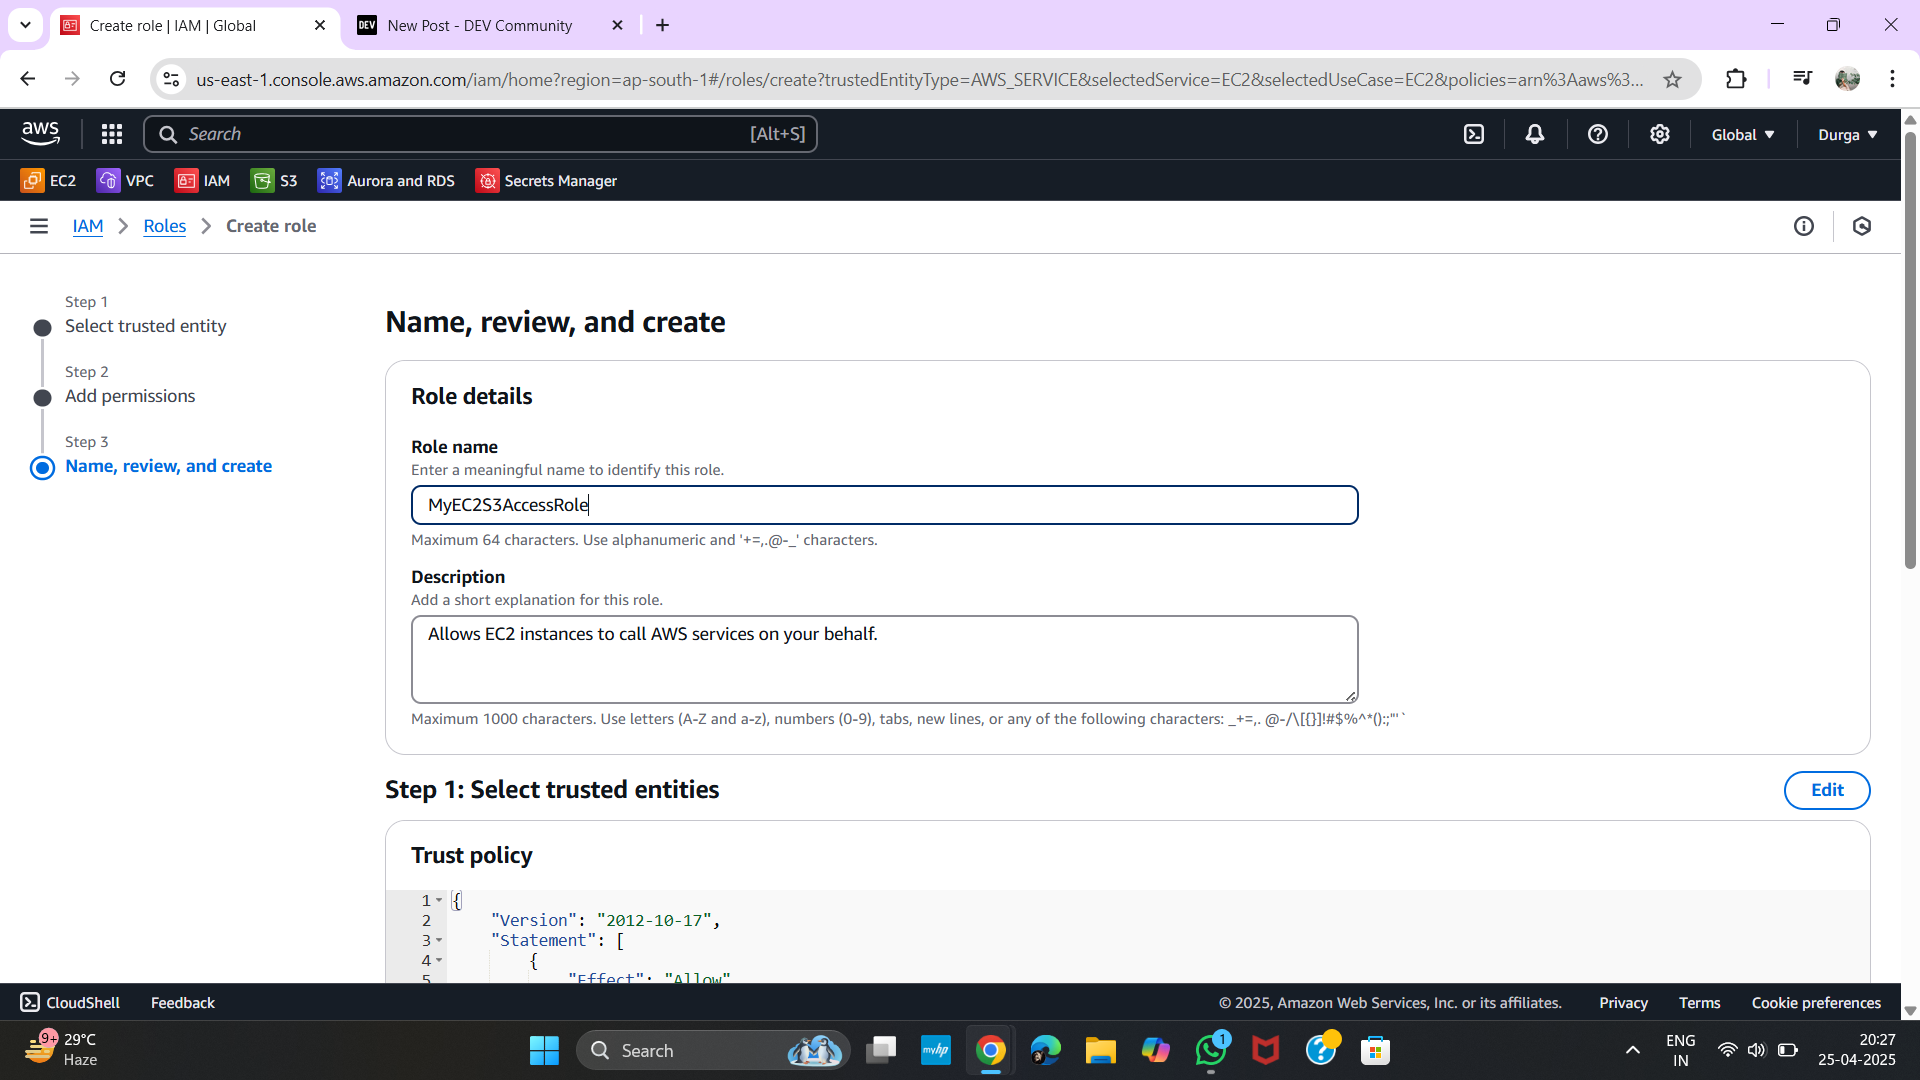Open the AWS help question mark icon
The width and height of the screenshot is (1920, 1080).
coord(1598,134)
